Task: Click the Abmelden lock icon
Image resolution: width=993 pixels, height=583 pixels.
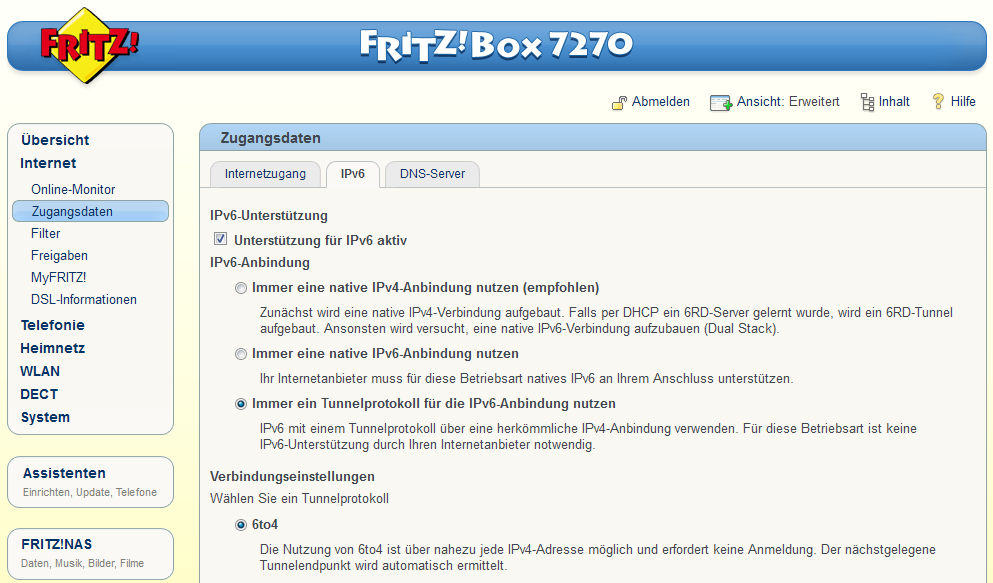Action: pyautogui.click(x=619, y=103)
